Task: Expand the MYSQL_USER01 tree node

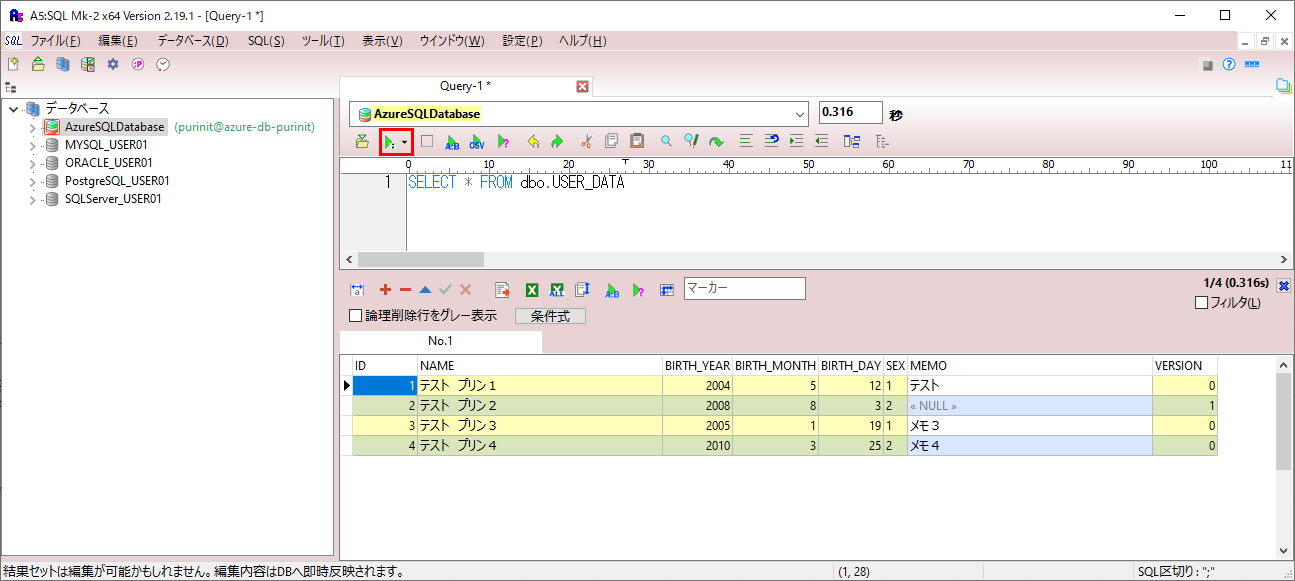Action: click(x=32, y=146)
